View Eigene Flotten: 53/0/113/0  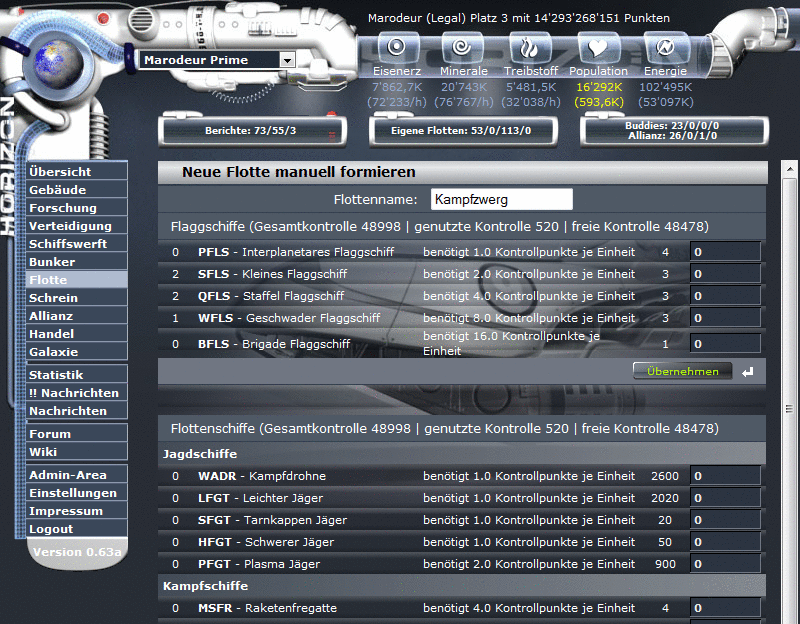click(x=463, y=130)
